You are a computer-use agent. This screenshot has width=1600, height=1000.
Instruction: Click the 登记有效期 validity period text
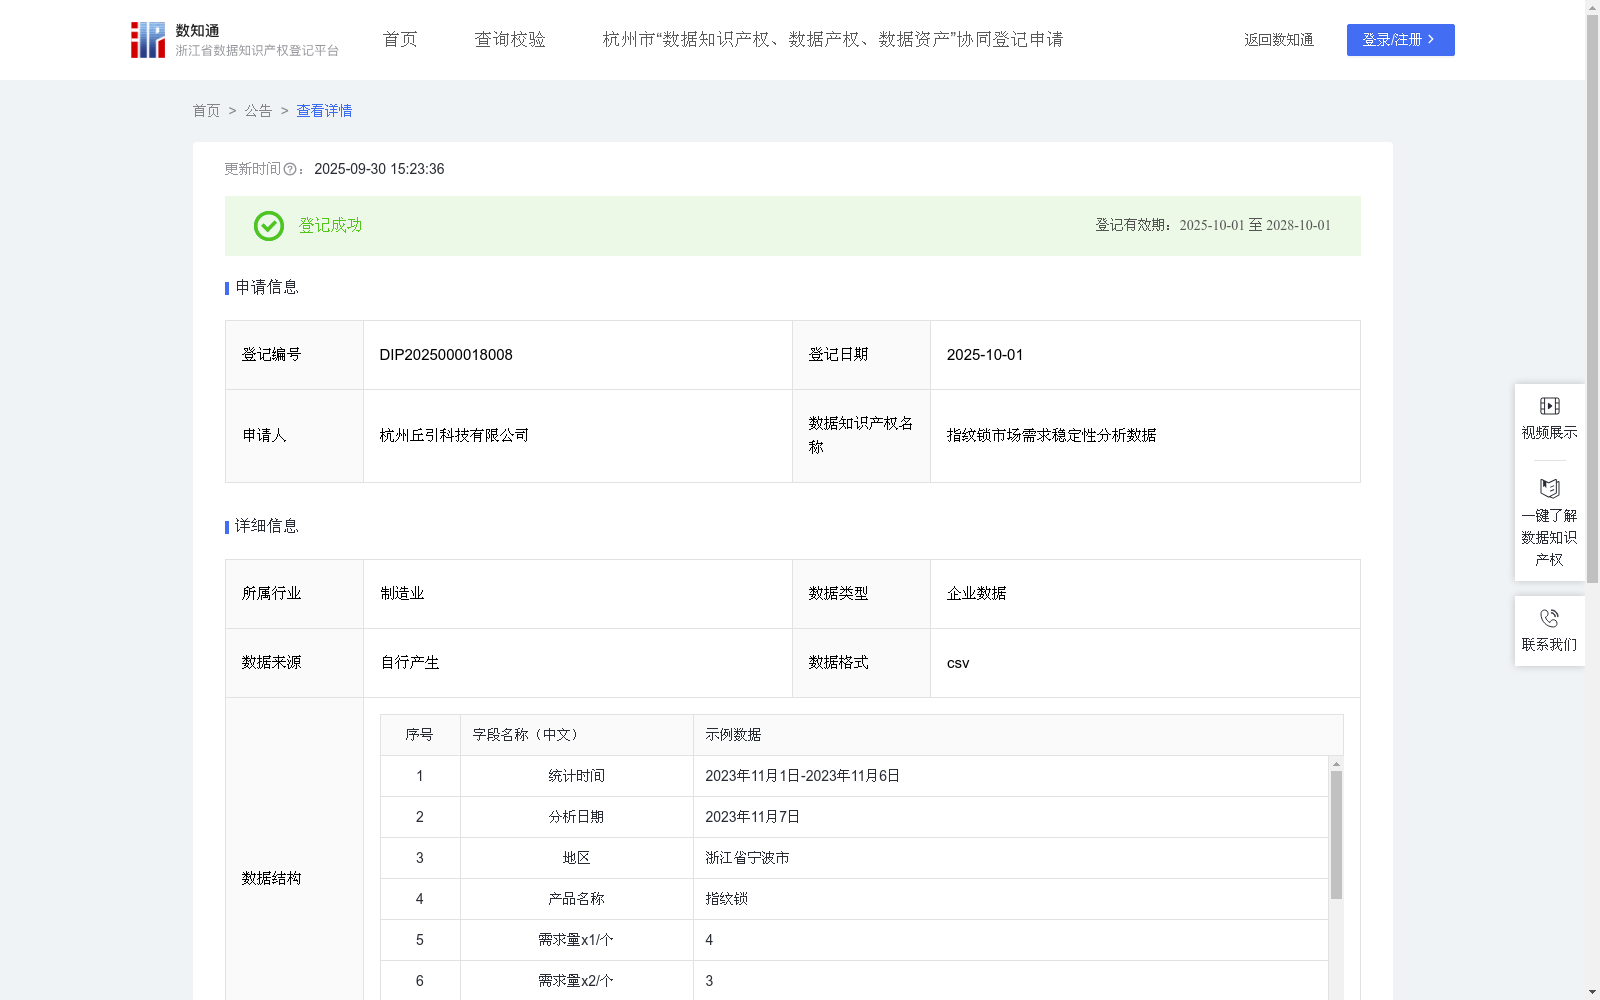(1213, 226)
